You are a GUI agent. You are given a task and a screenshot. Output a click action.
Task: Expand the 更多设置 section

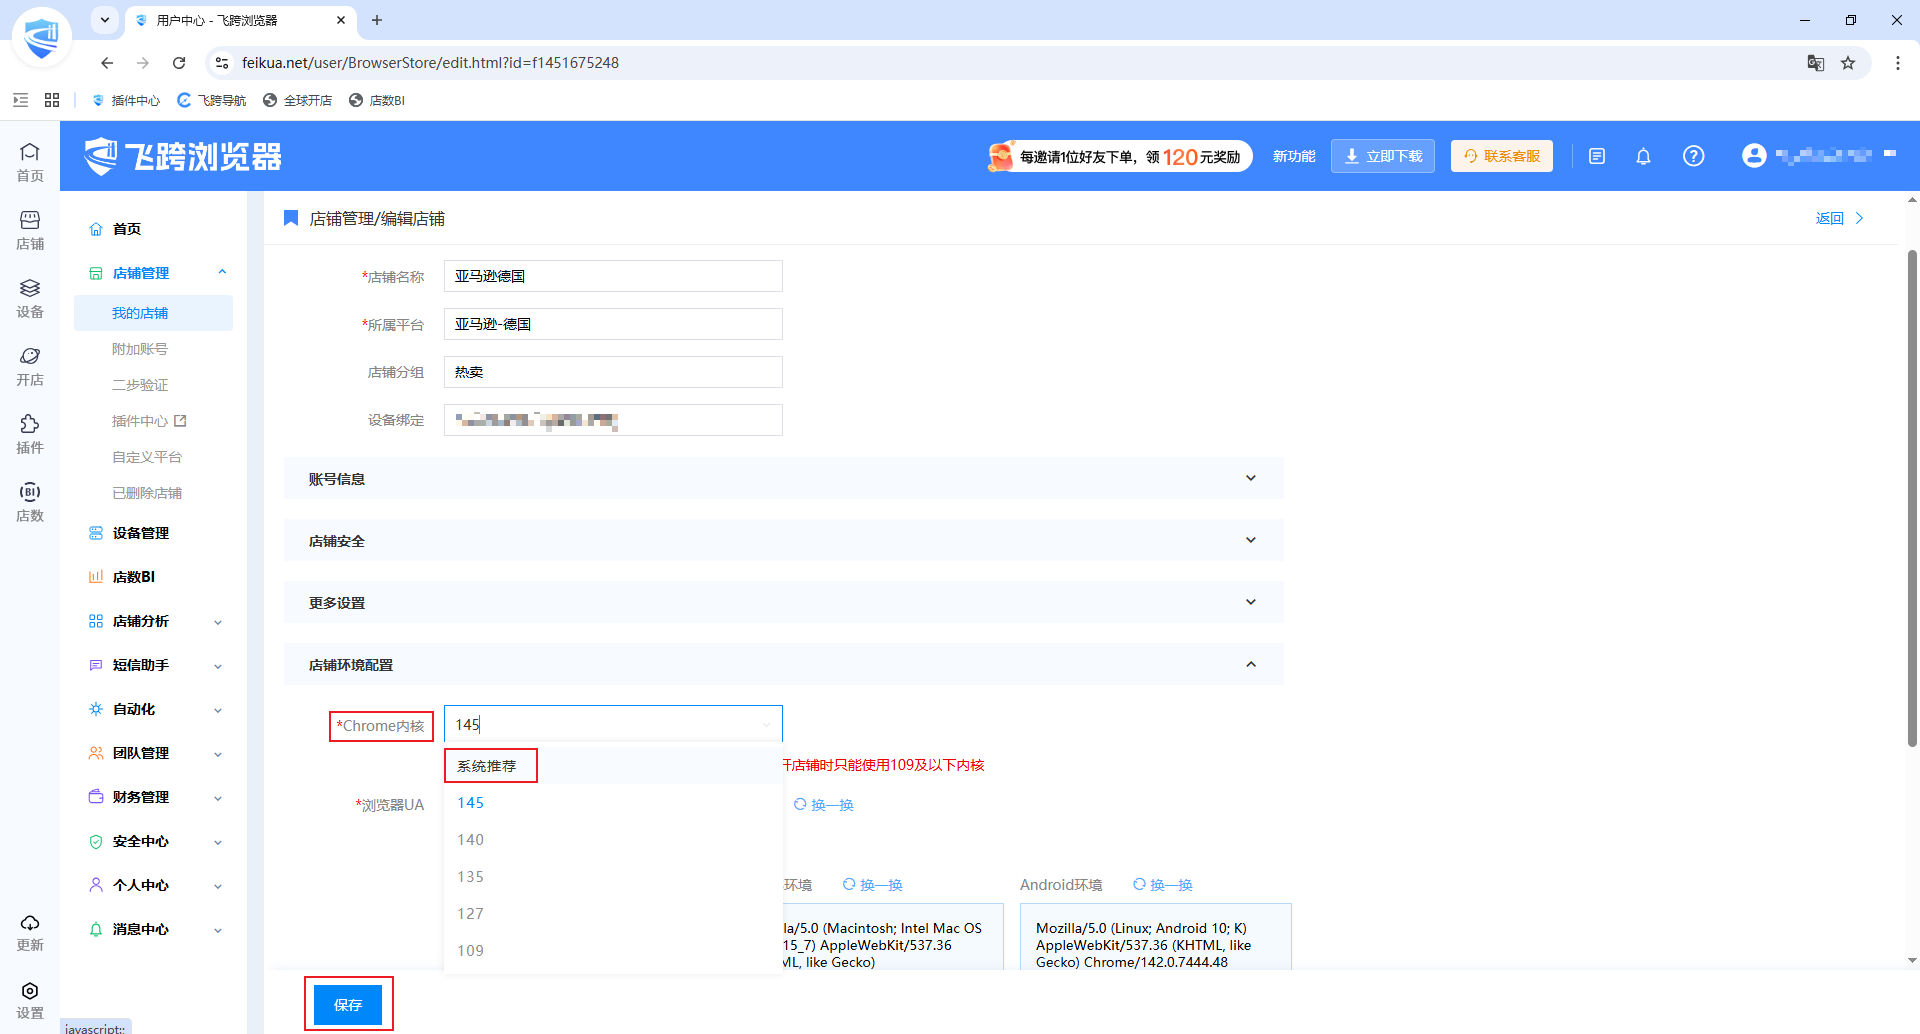[783, 603]
